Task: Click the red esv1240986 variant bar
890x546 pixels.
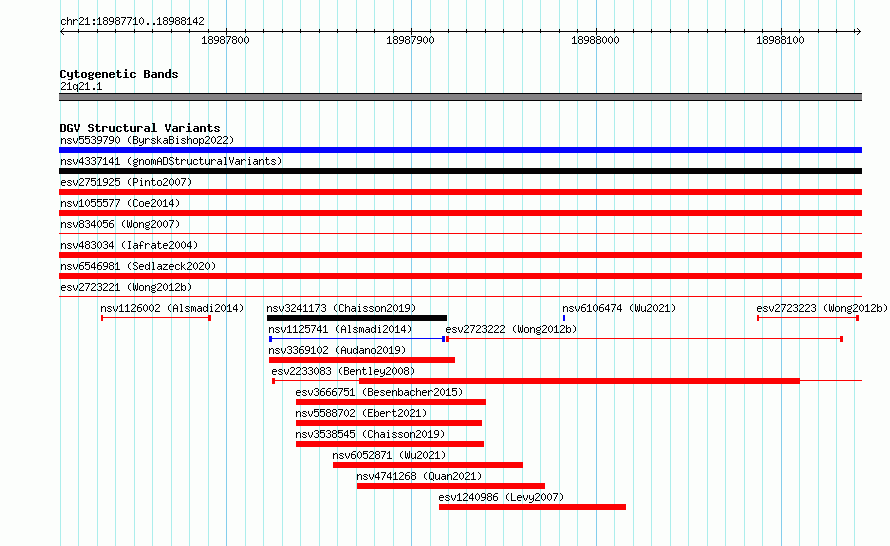Action: coord(532,507)
